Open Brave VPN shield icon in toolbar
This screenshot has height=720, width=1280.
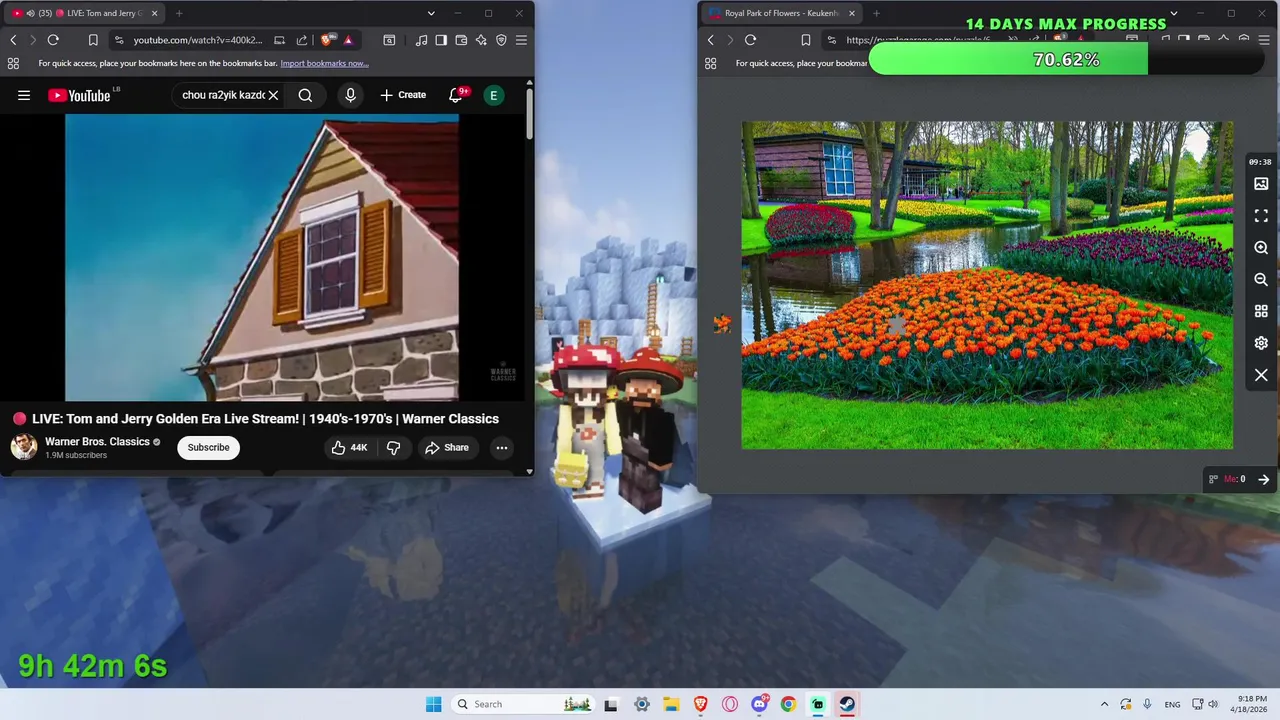coord(501,40)
